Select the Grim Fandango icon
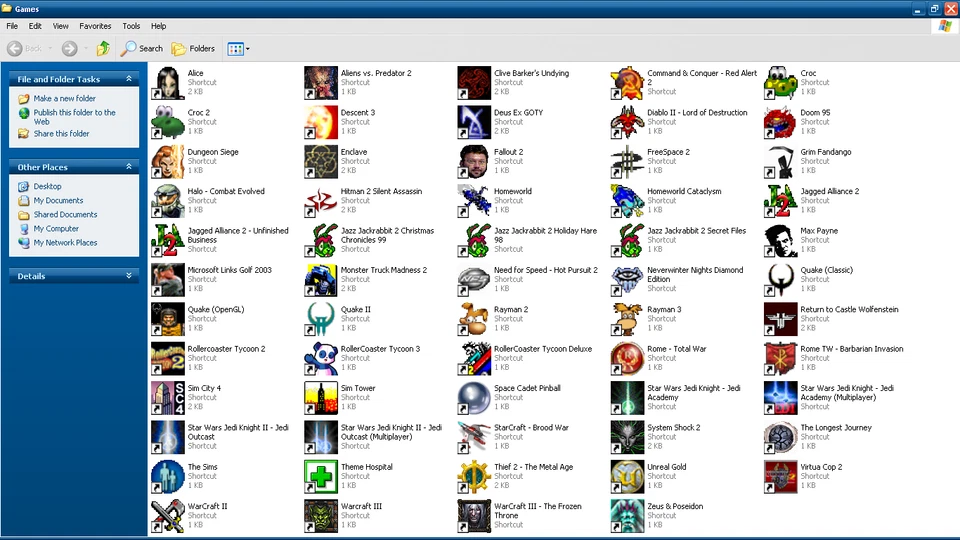This screenshot has width=960, height=540. click(780, 162)
